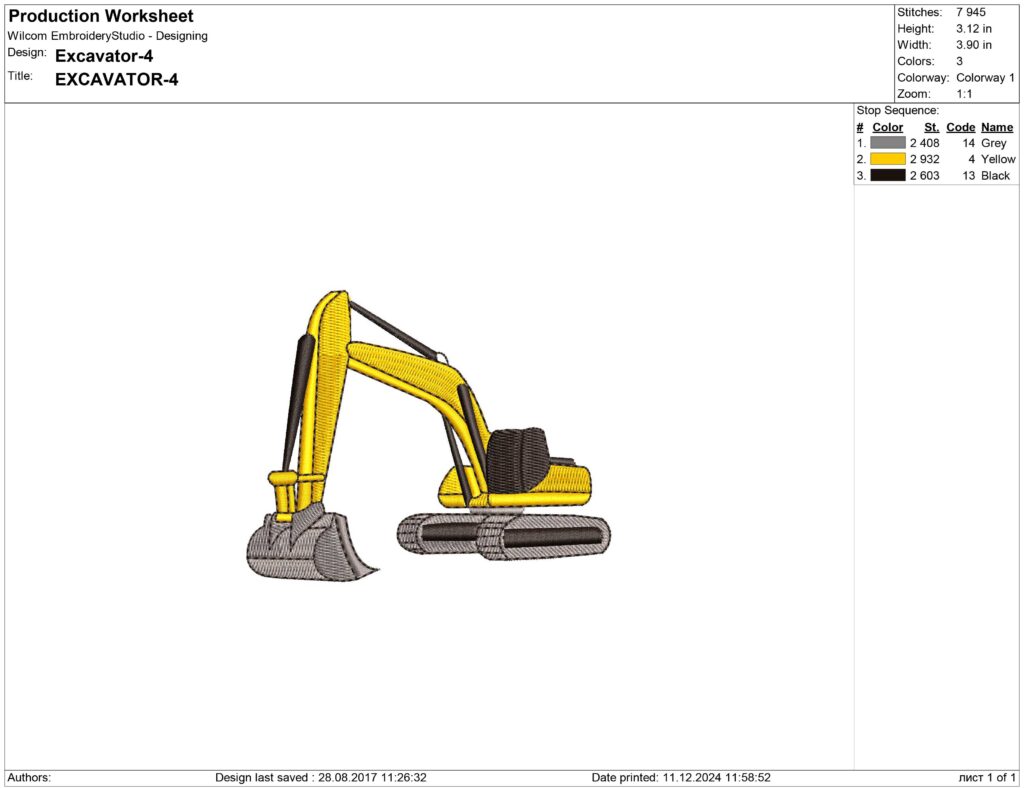Select the Yellow color swatch in Stop Sequence

point(888,159)
